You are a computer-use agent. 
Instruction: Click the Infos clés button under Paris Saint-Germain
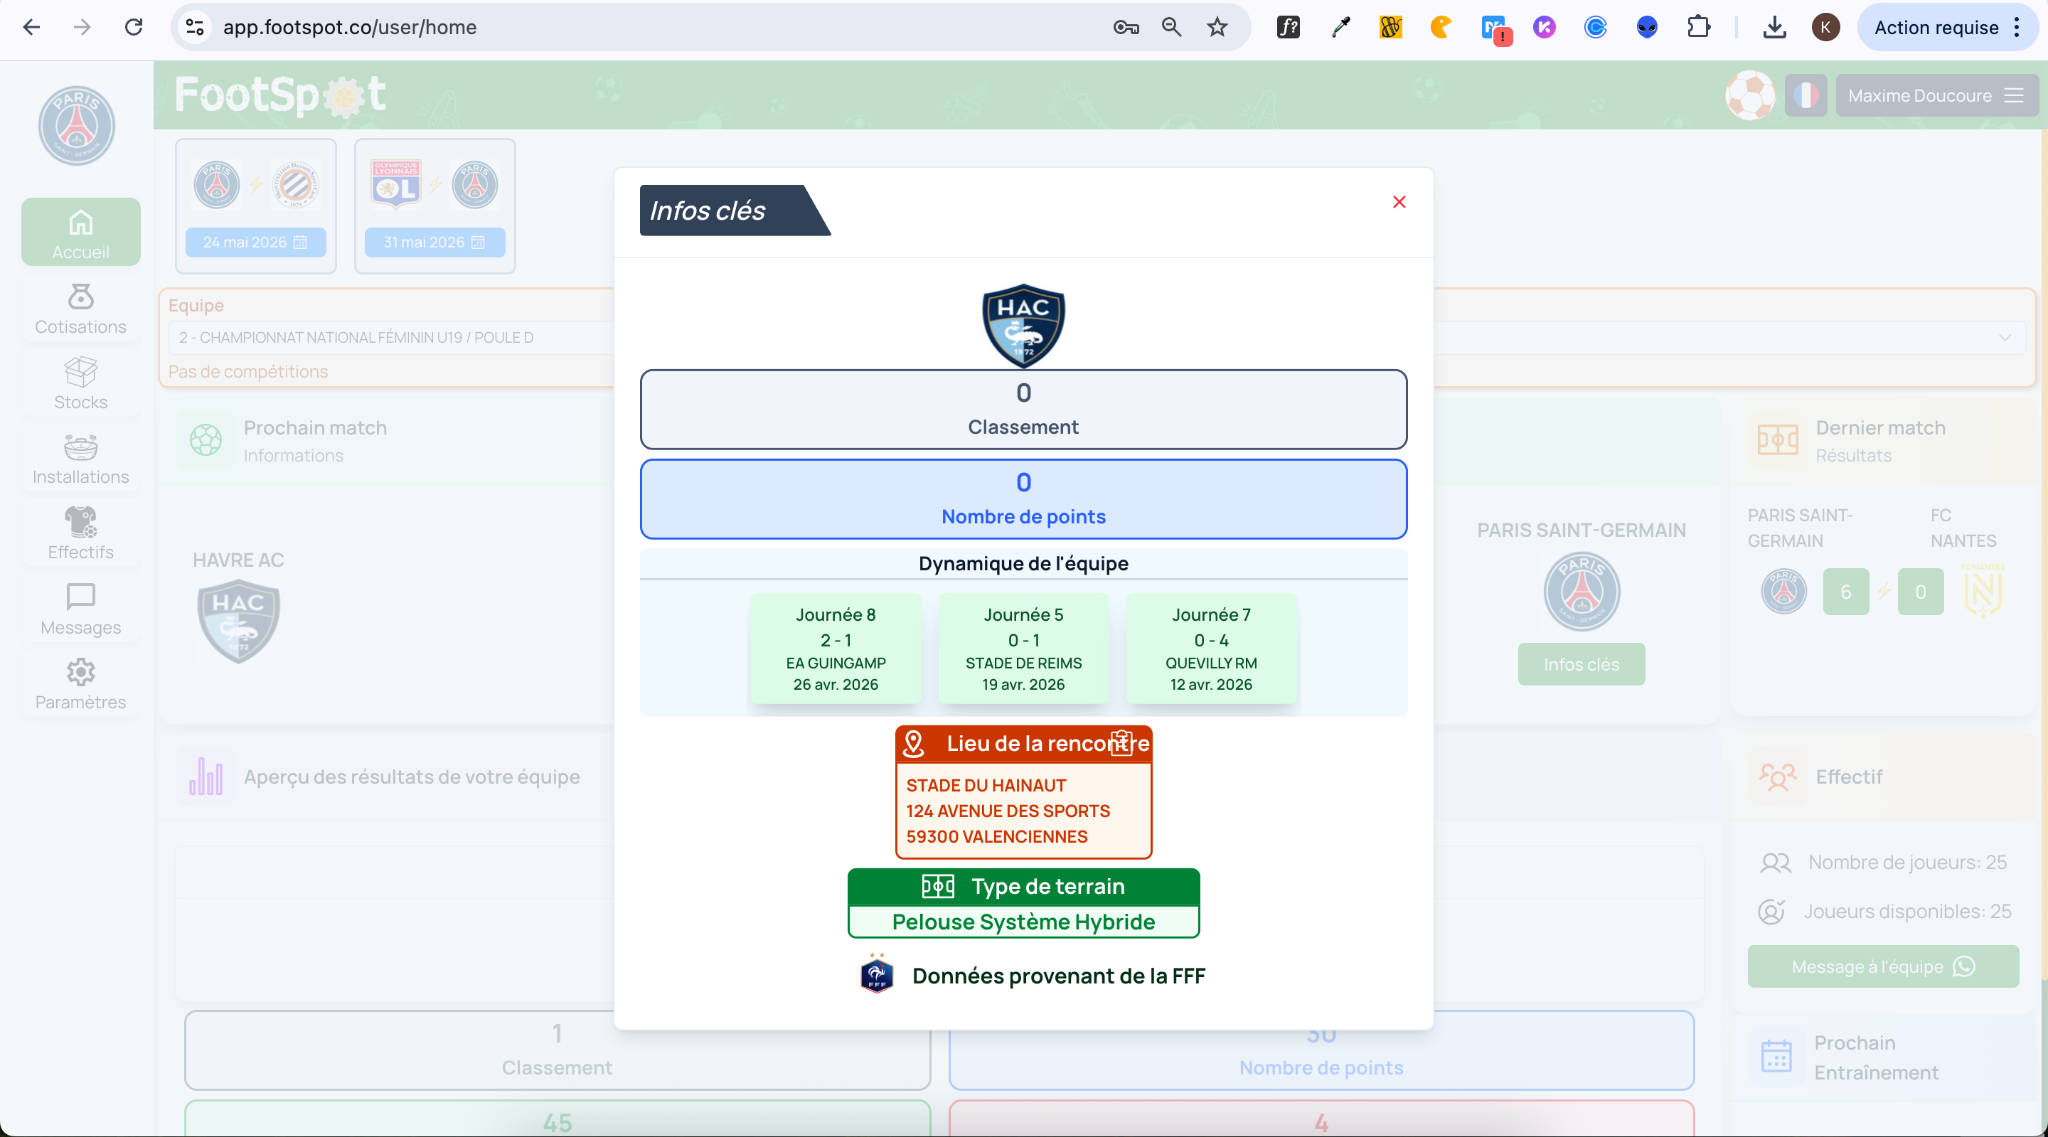point(1581,664)
